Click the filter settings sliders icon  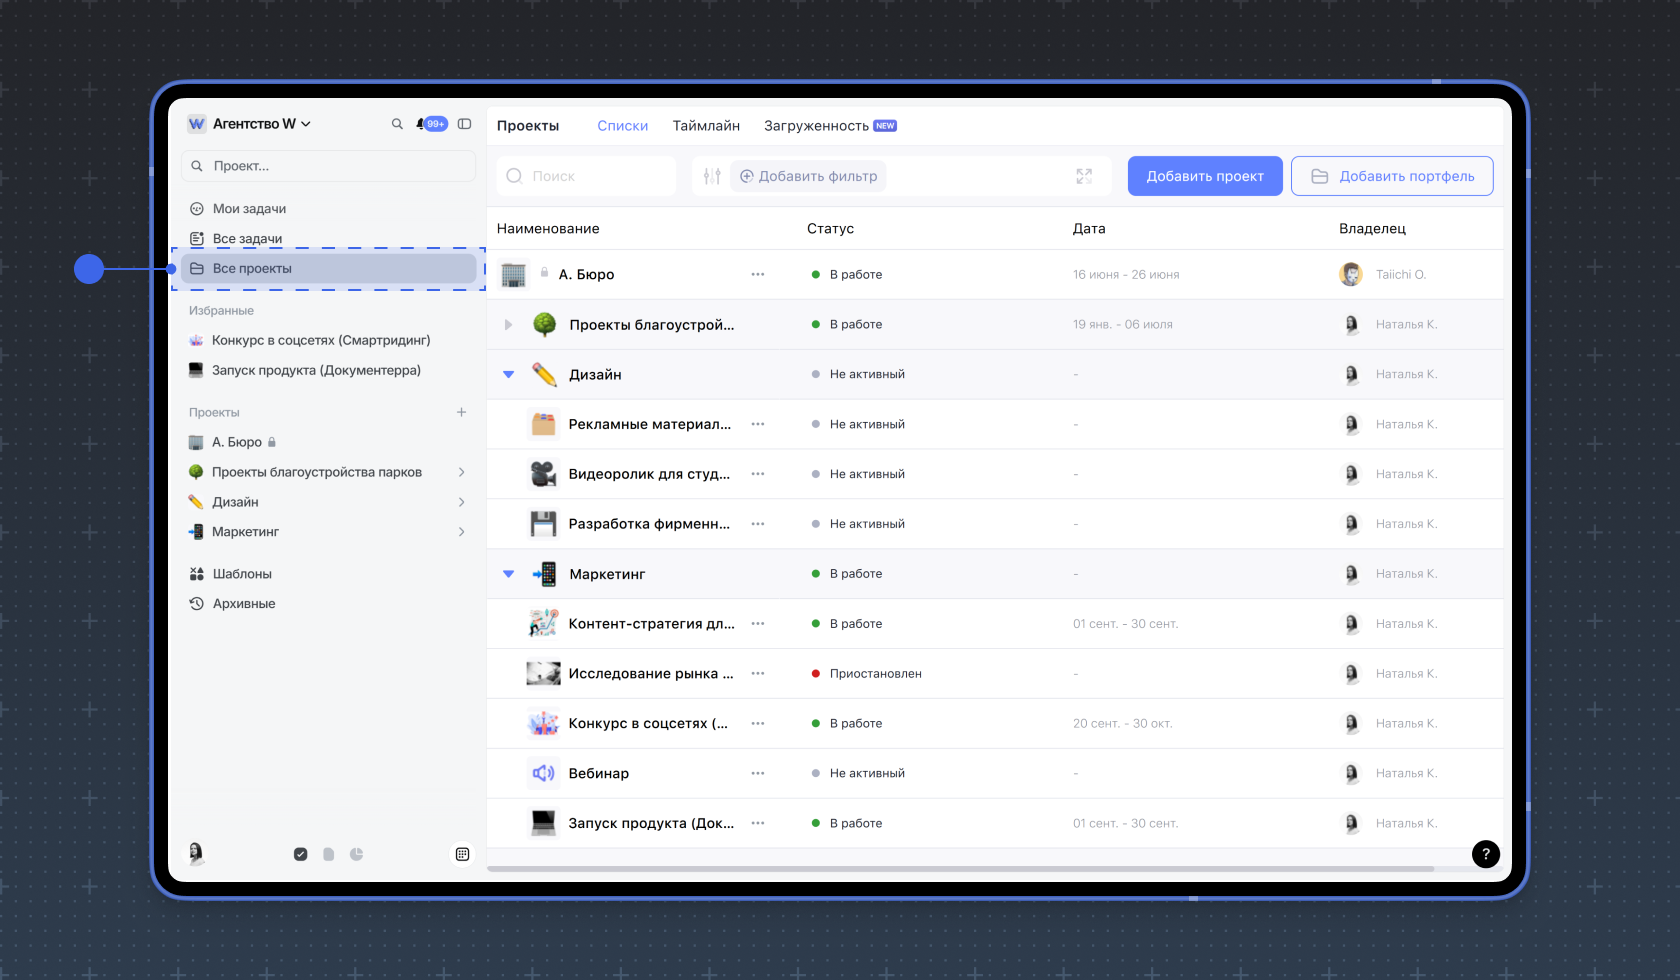[x=712, y=176]
